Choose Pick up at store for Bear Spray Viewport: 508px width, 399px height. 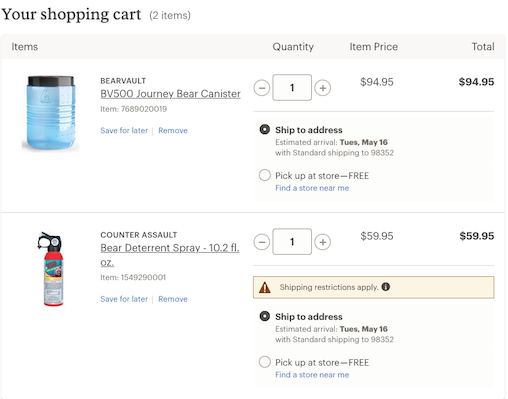[265, 362]
